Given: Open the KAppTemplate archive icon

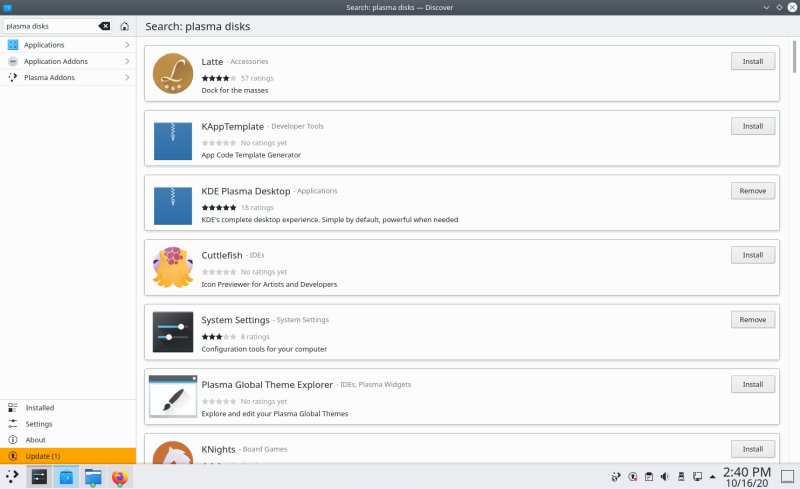Looking at the screenshot, I should (x=173, y=141).
